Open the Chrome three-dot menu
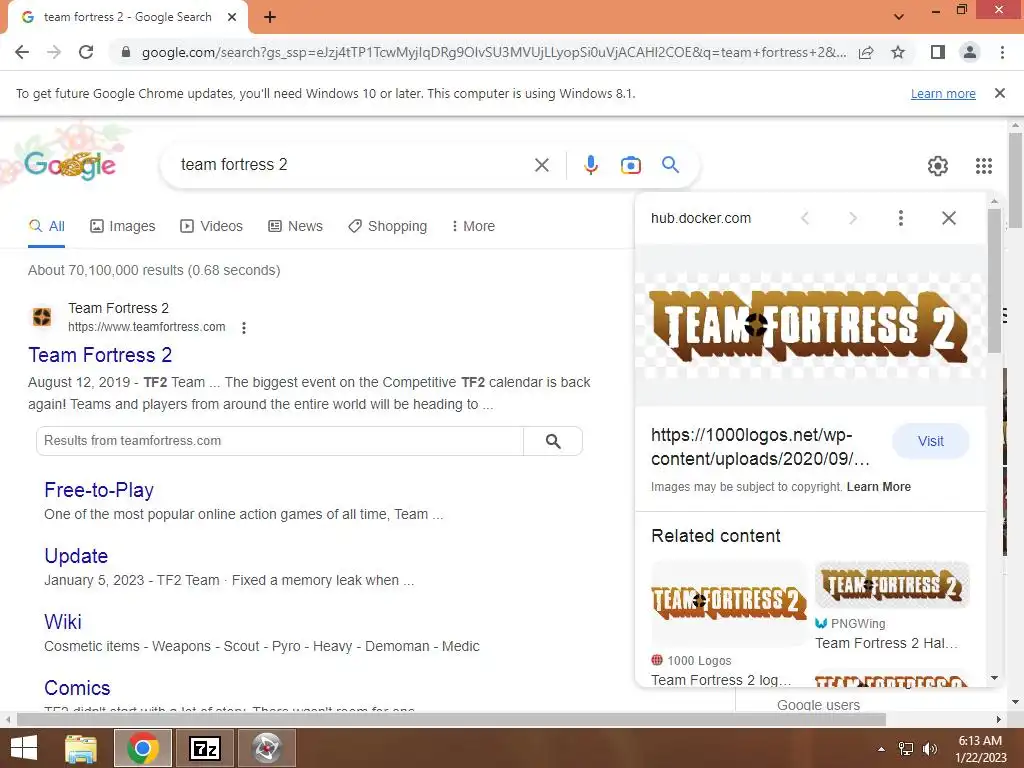Viewport: 1024px width, 768px height. (x=1002, y=52)
